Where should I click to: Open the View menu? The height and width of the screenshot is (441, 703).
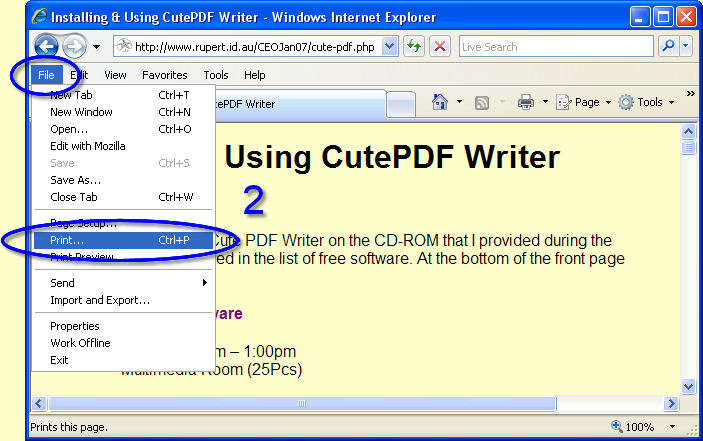tap(115, 75)
